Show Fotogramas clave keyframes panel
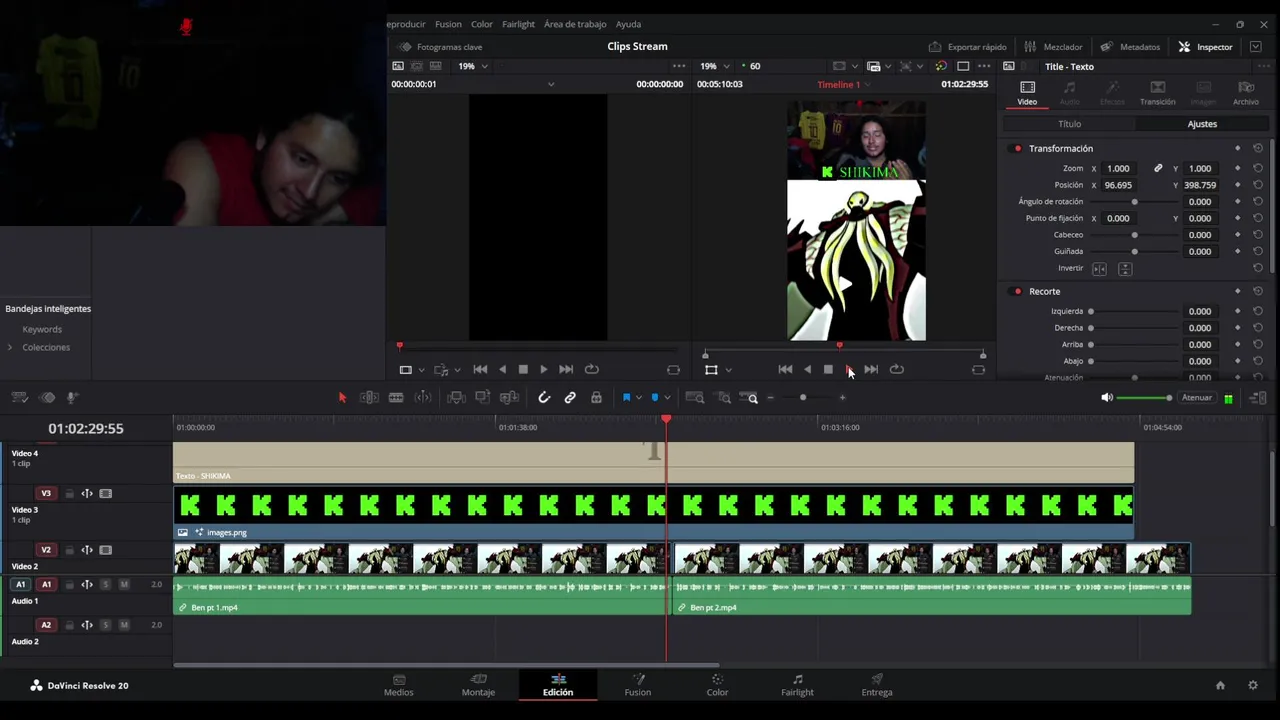This screenshot has height=720, width=1280. (x=440, y=47)
